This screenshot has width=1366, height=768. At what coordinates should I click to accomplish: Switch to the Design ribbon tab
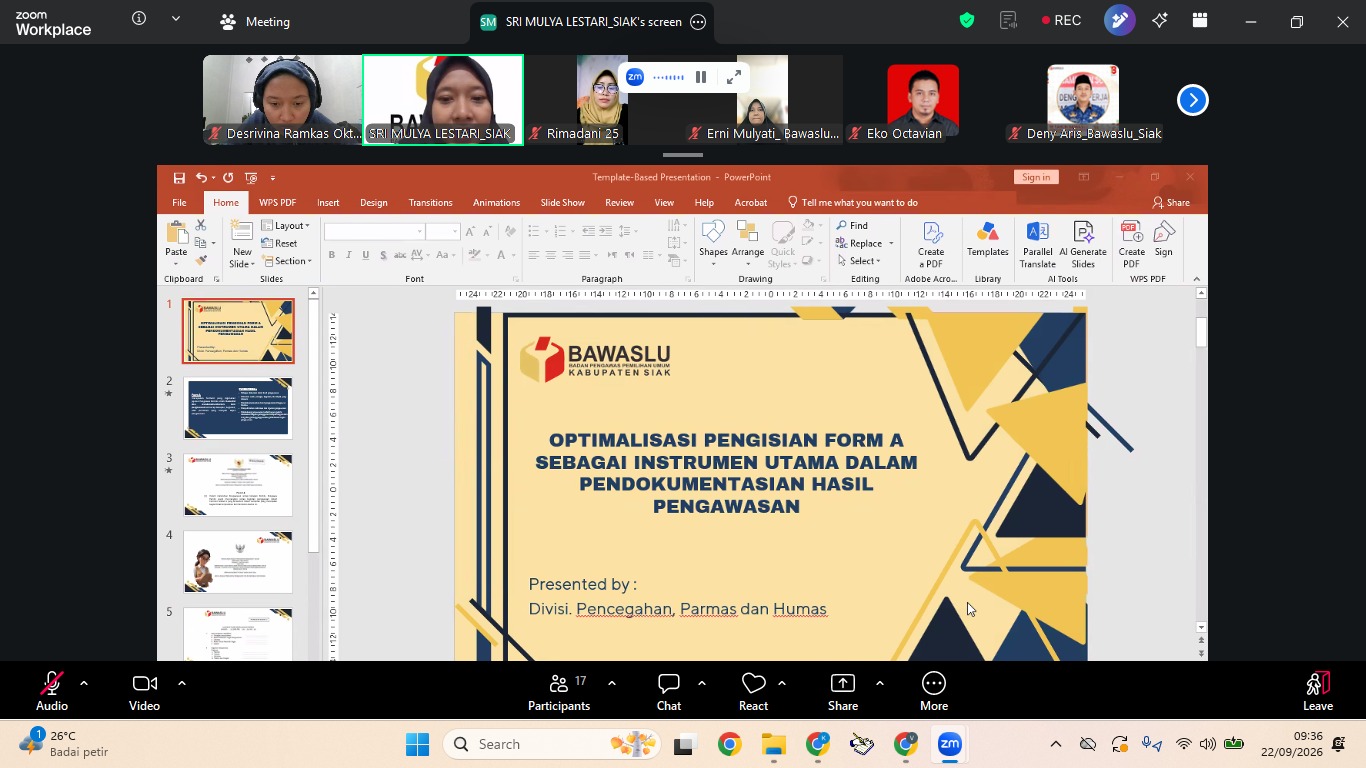click(x=374, y=203)
